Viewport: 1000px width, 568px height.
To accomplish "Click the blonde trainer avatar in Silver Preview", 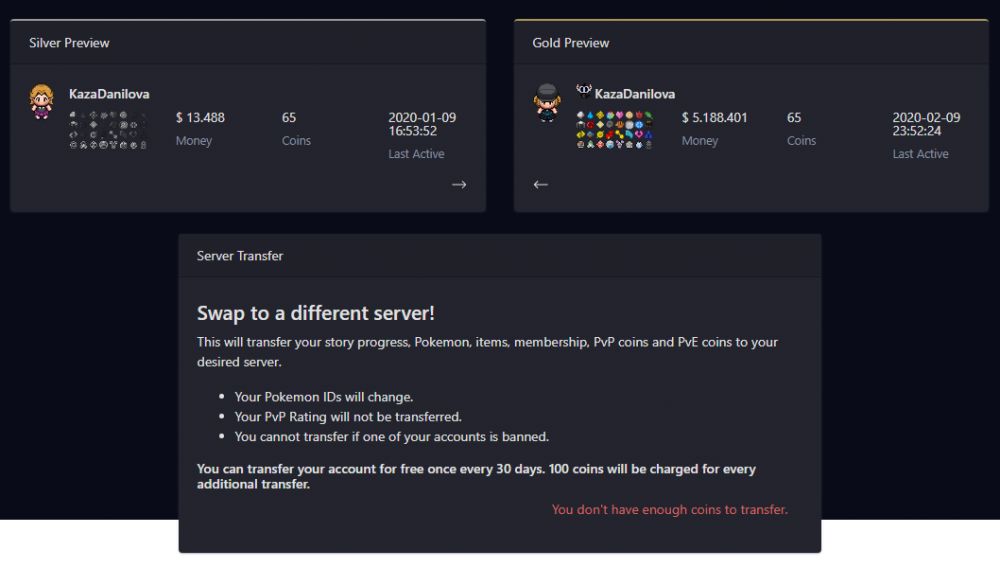I will 42,103.
